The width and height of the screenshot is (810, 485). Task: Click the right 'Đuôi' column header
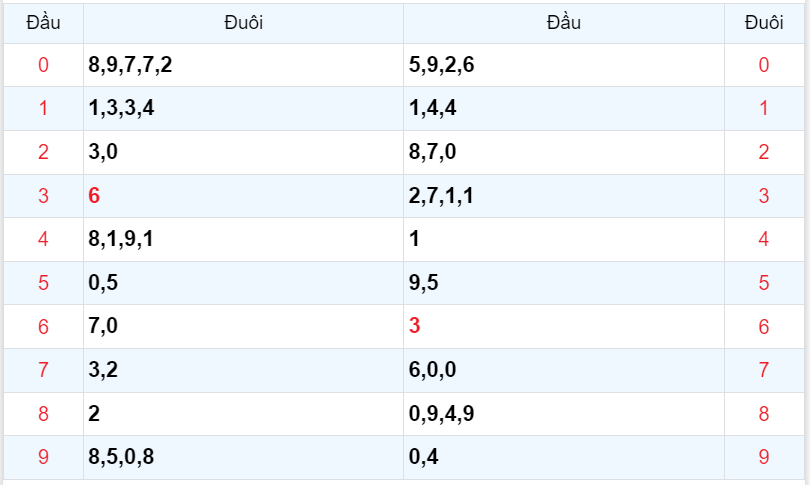tap(764, 23)
